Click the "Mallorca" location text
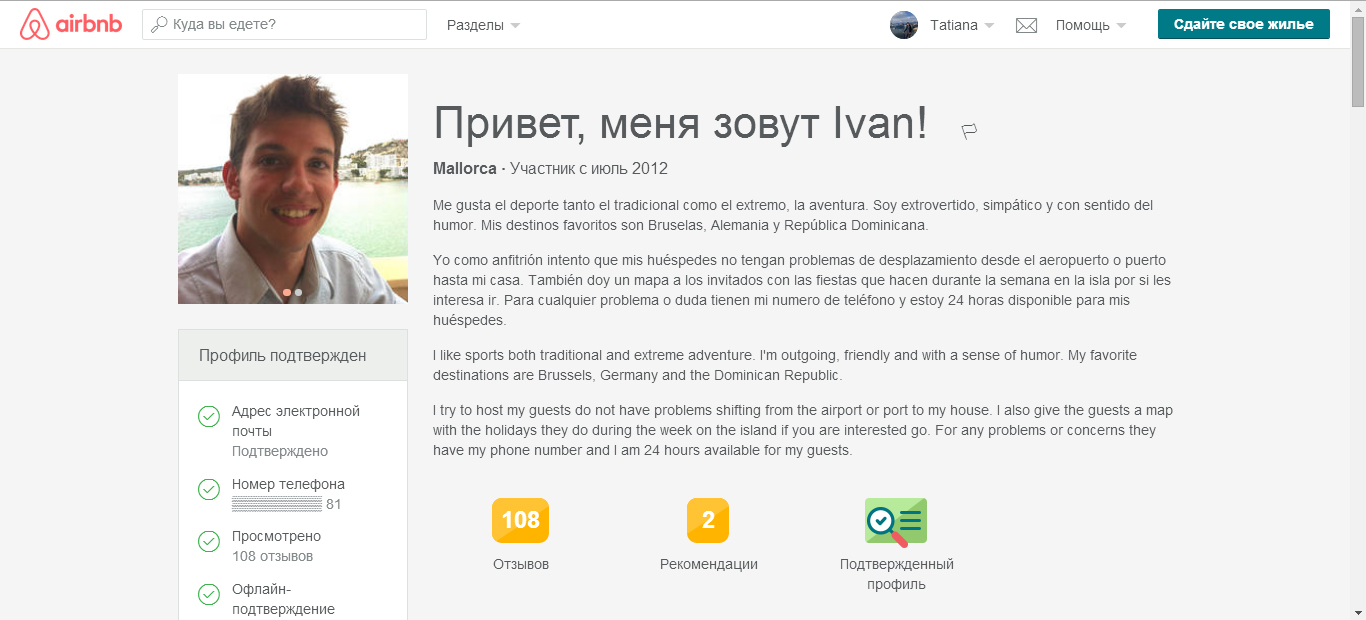 pyautogui.click(x=465, y=168)
